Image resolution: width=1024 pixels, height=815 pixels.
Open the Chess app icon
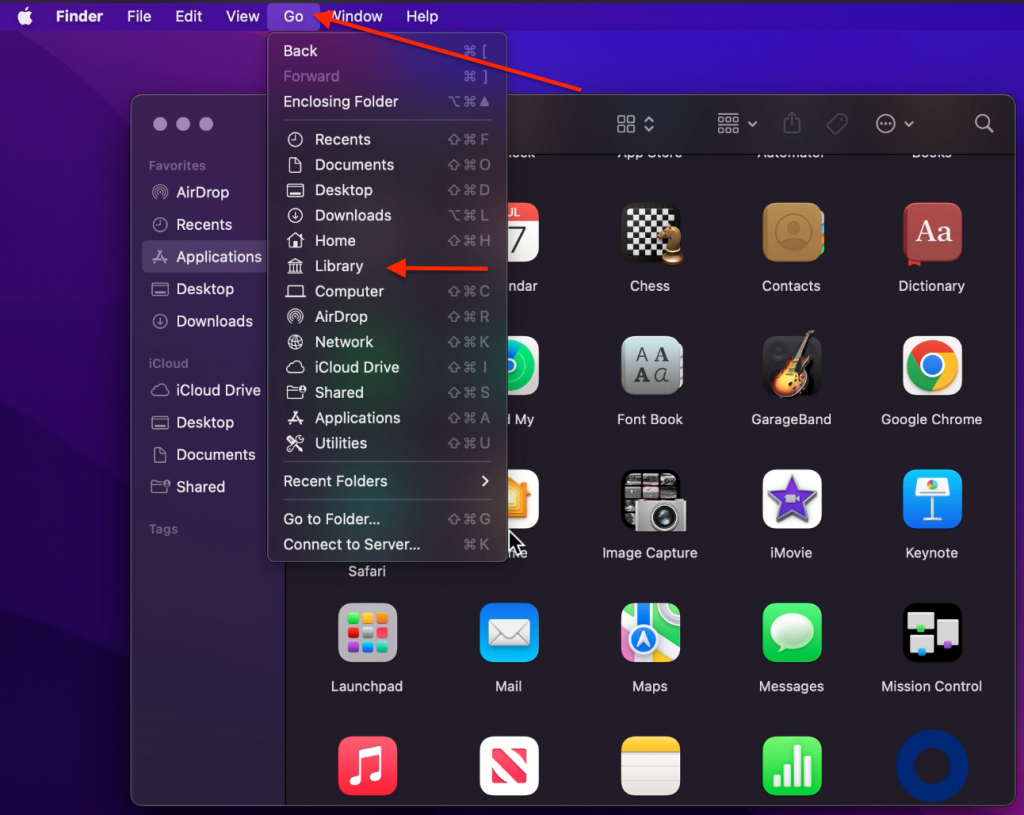(650, 234)
